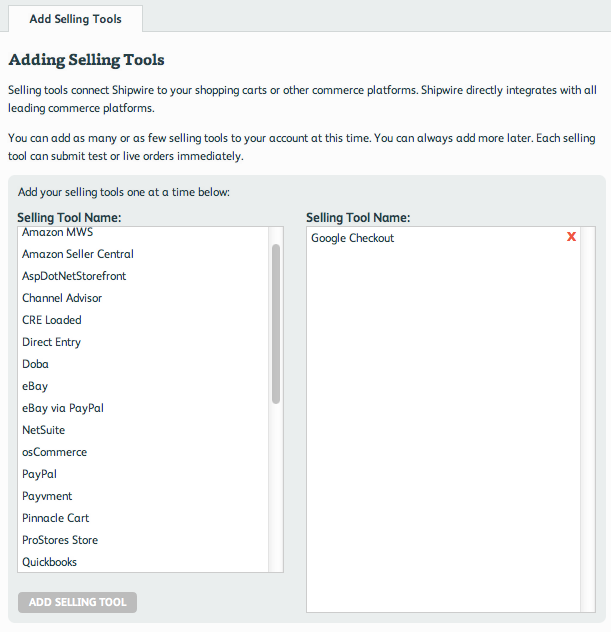Choose Direct Entry selling tool
The width and height of the screenshot is (611, 632).
click(51, 342)
